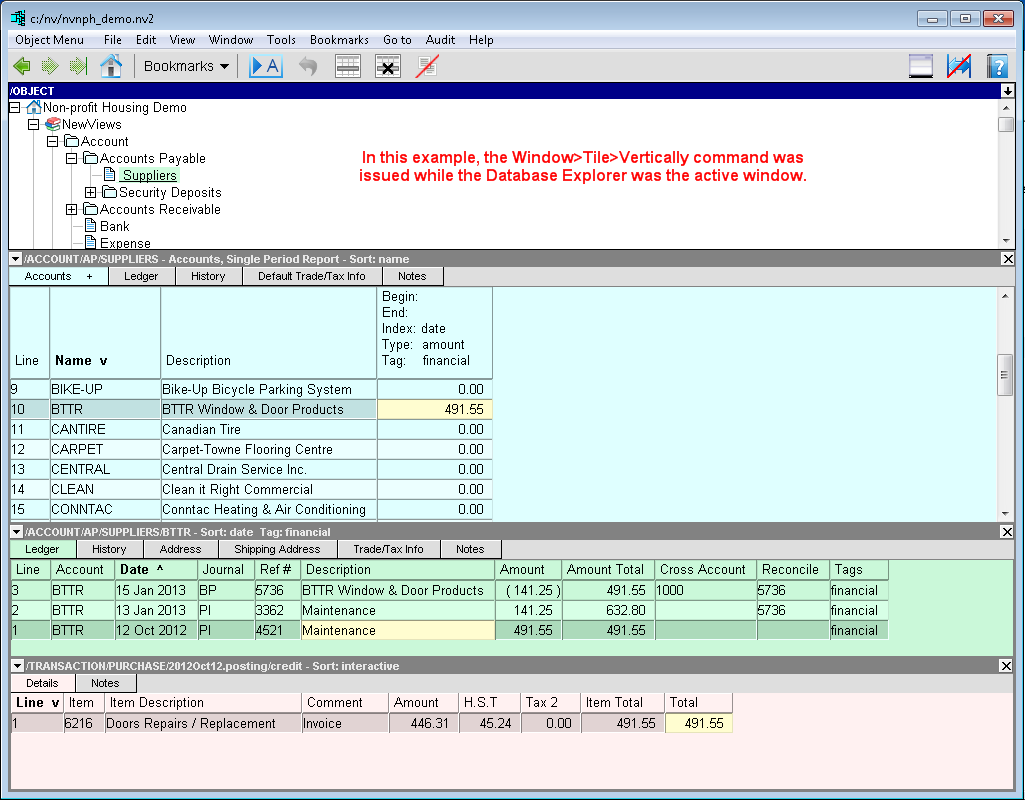Click the insert row table icon

(347, 66)
